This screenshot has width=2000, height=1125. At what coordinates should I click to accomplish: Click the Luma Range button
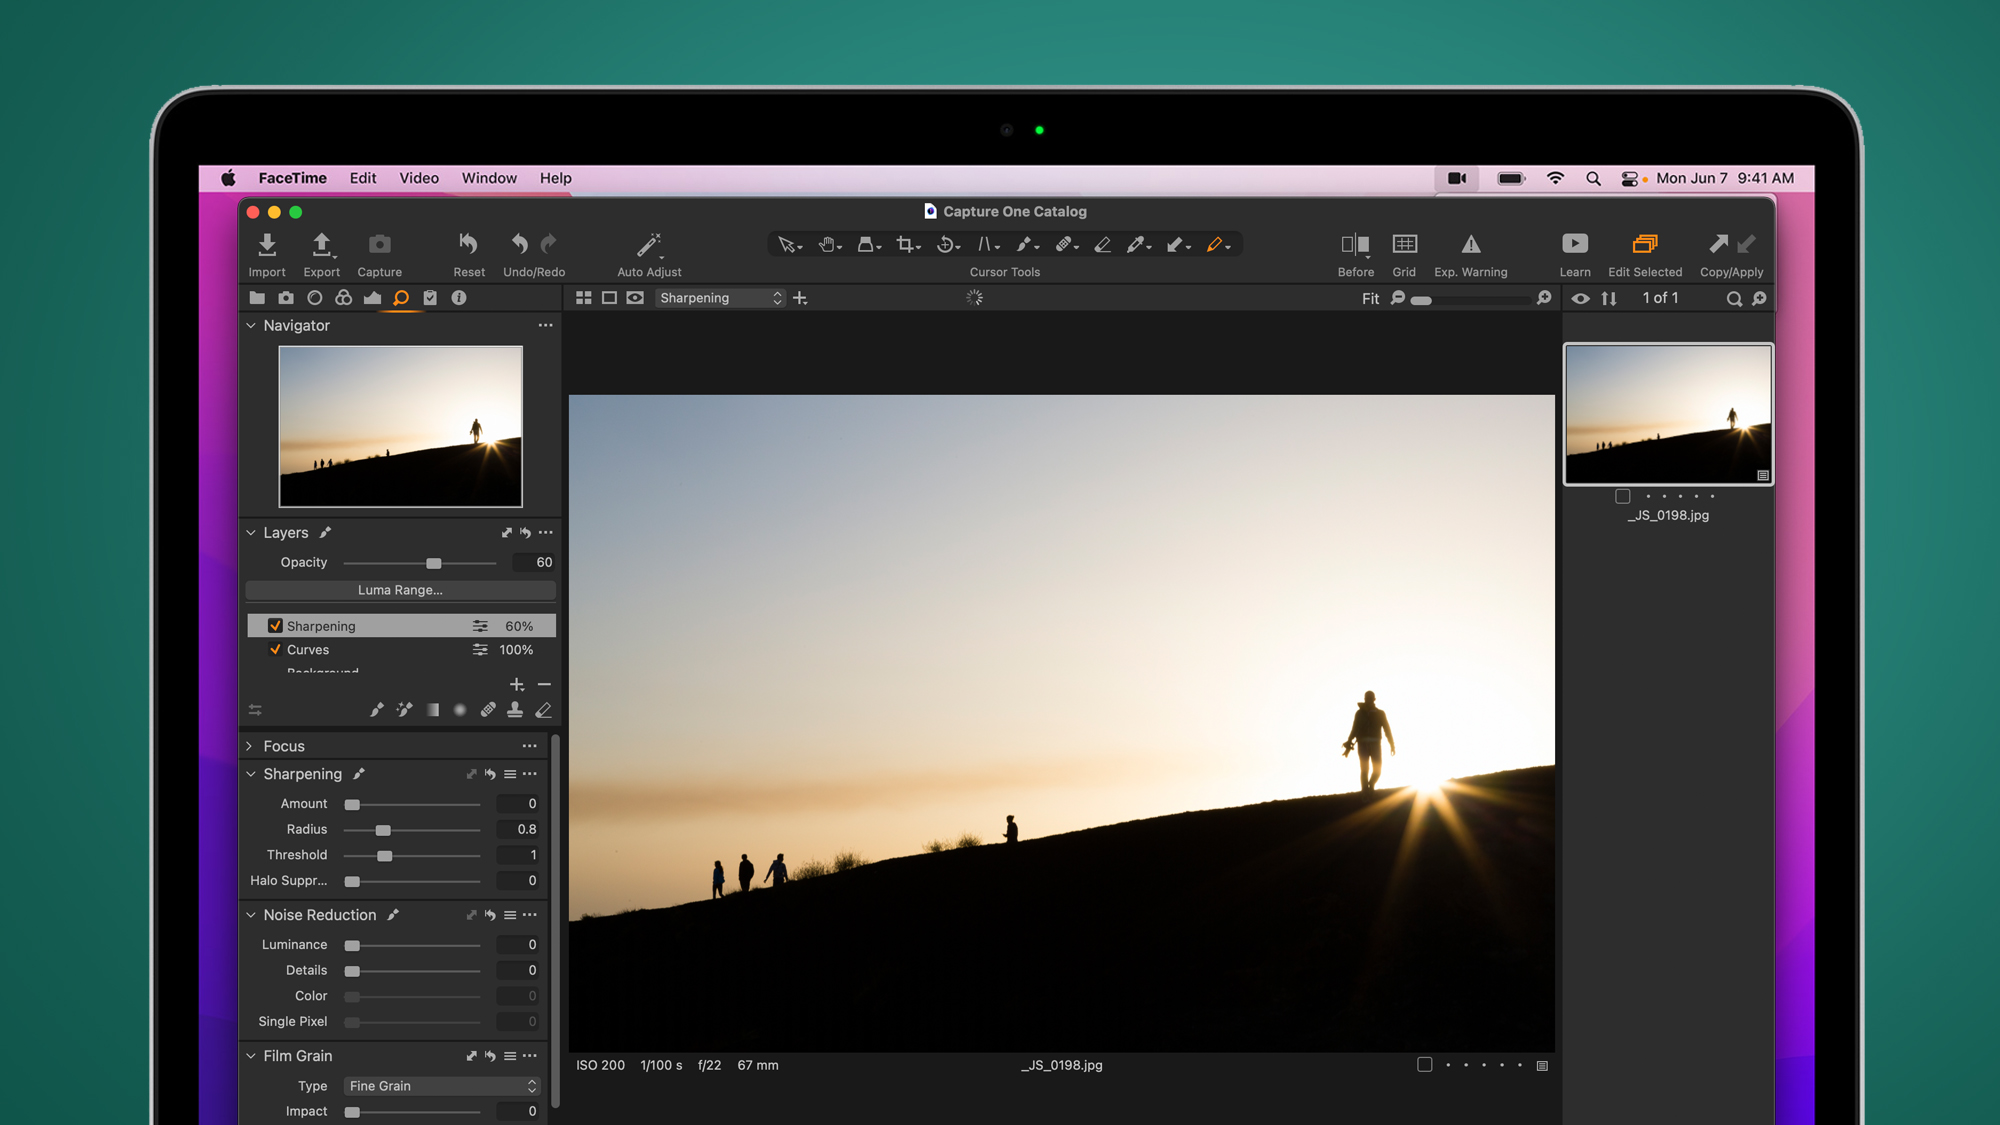coord(400,589)
